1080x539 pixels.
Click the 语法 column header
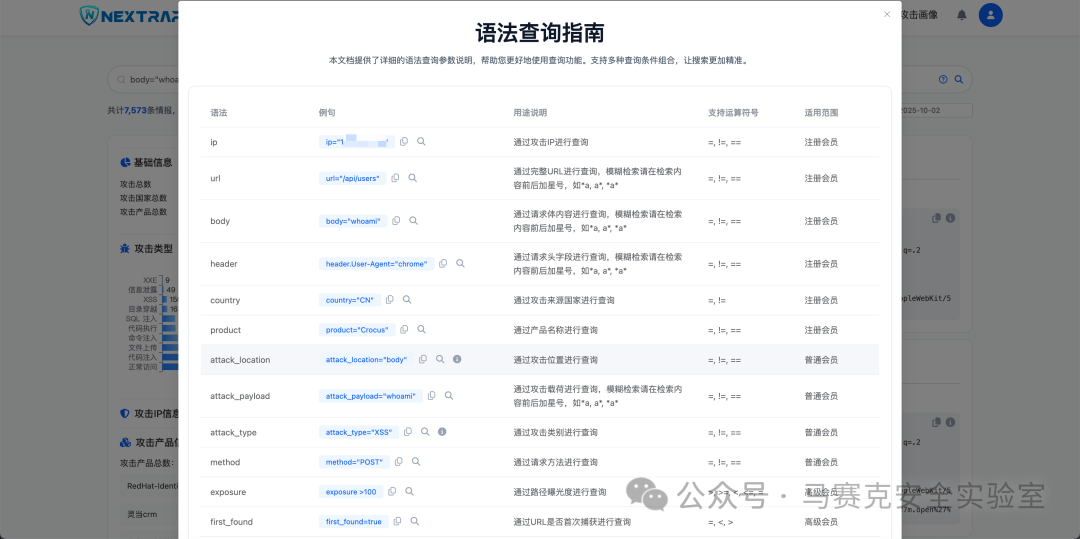(x=219, y=112)
